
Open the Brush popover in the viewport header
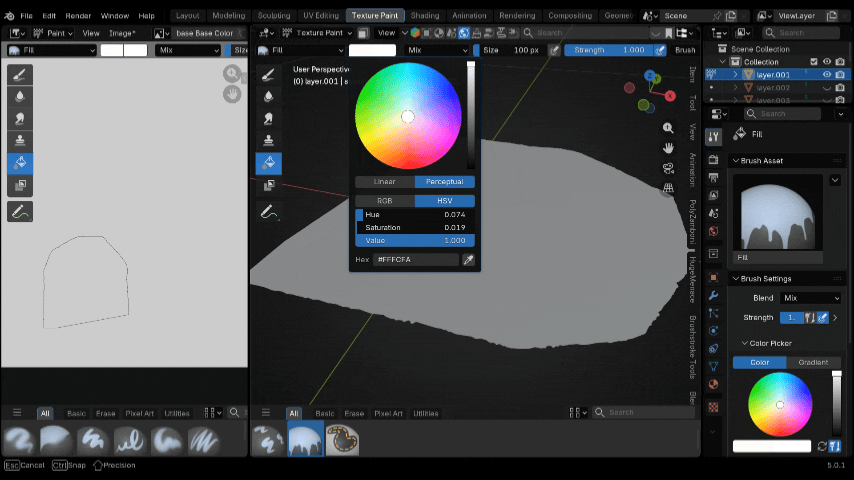point(685,50)
